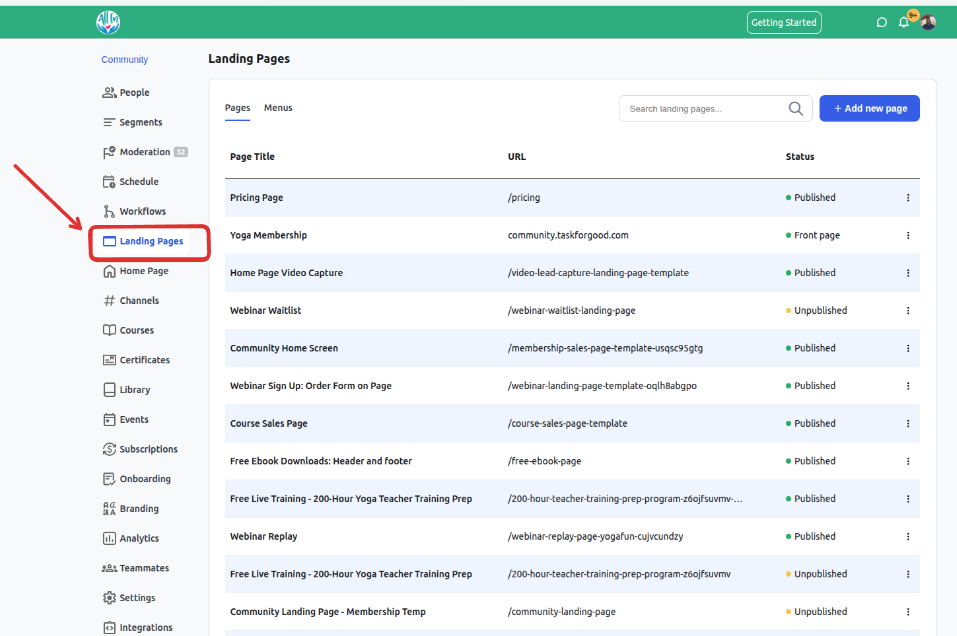Open three-dot menu for Course Sales Page
The width and height of the screenshot is (957, 636).
coord(908,424)
